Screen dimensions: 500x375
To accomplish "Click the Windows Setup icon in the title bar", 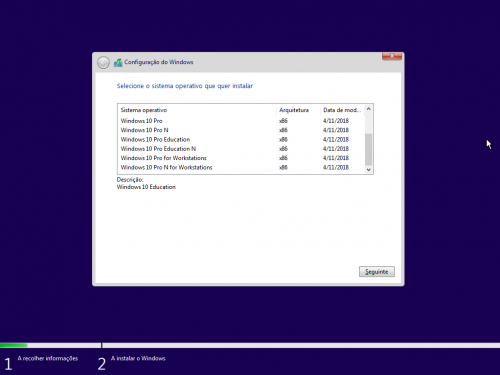I will coord(118,62).
